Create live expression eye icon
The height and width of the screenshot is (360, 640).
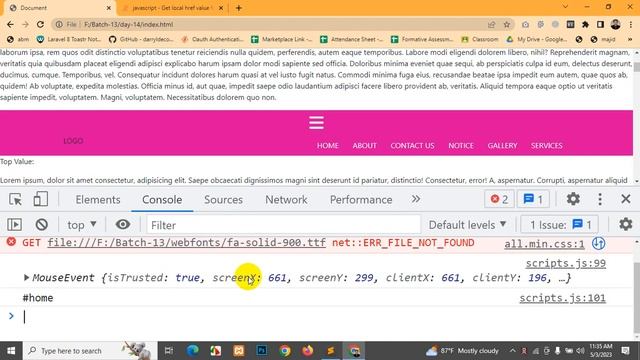point(122,224)
